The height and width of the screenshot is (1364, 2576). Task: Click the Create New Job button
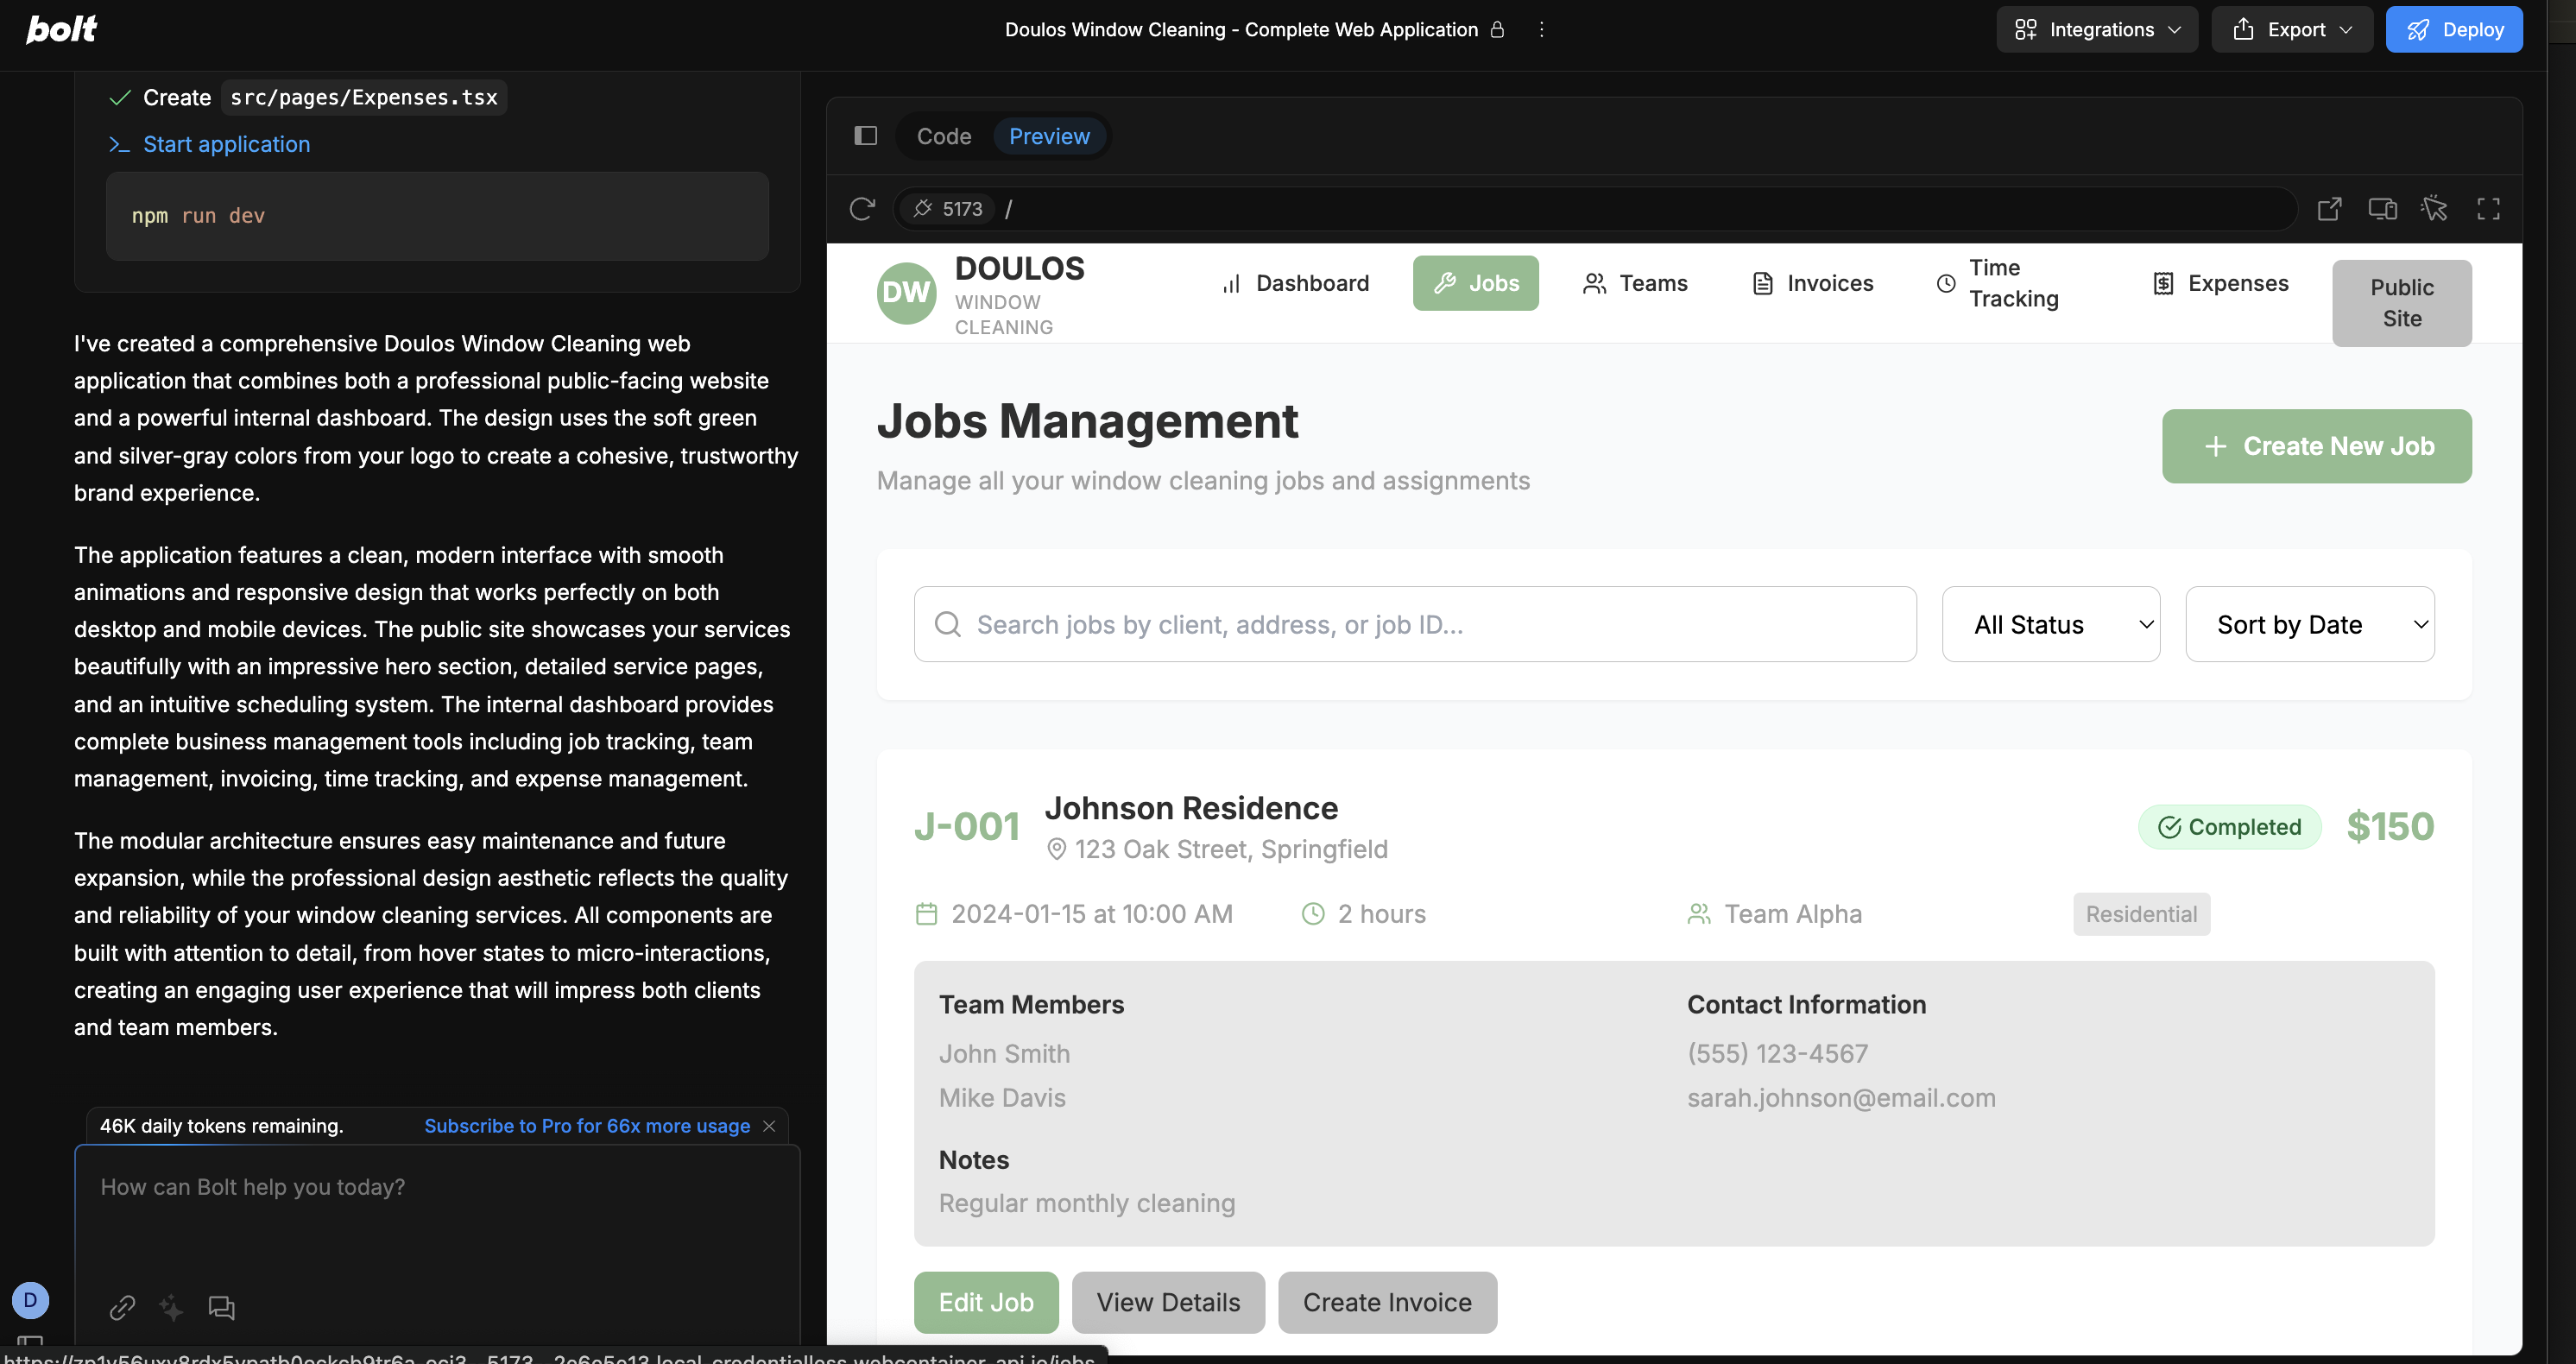2316,446
